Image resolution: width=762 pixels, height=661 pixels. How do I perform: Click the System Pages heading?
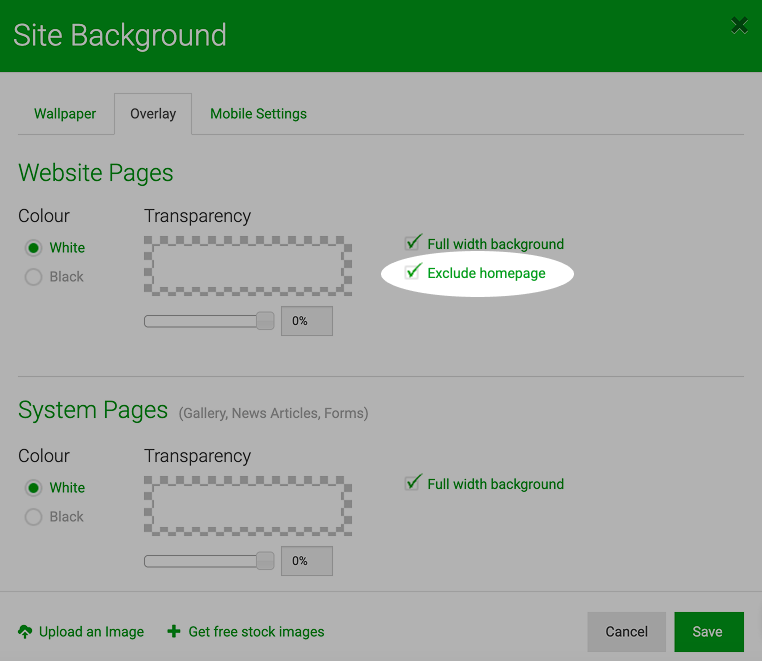coord(93,410)
